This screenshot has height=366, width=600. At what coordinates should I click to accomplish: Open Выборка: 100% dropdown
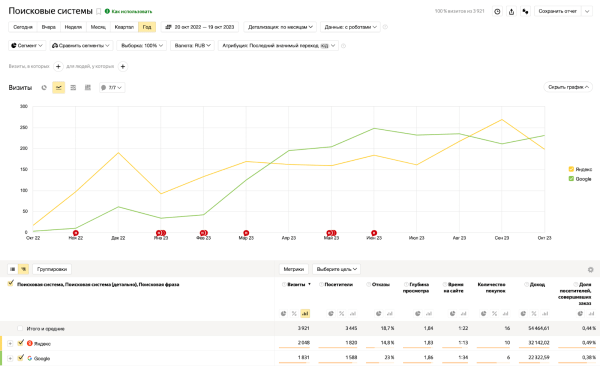[x=142, y=46]
